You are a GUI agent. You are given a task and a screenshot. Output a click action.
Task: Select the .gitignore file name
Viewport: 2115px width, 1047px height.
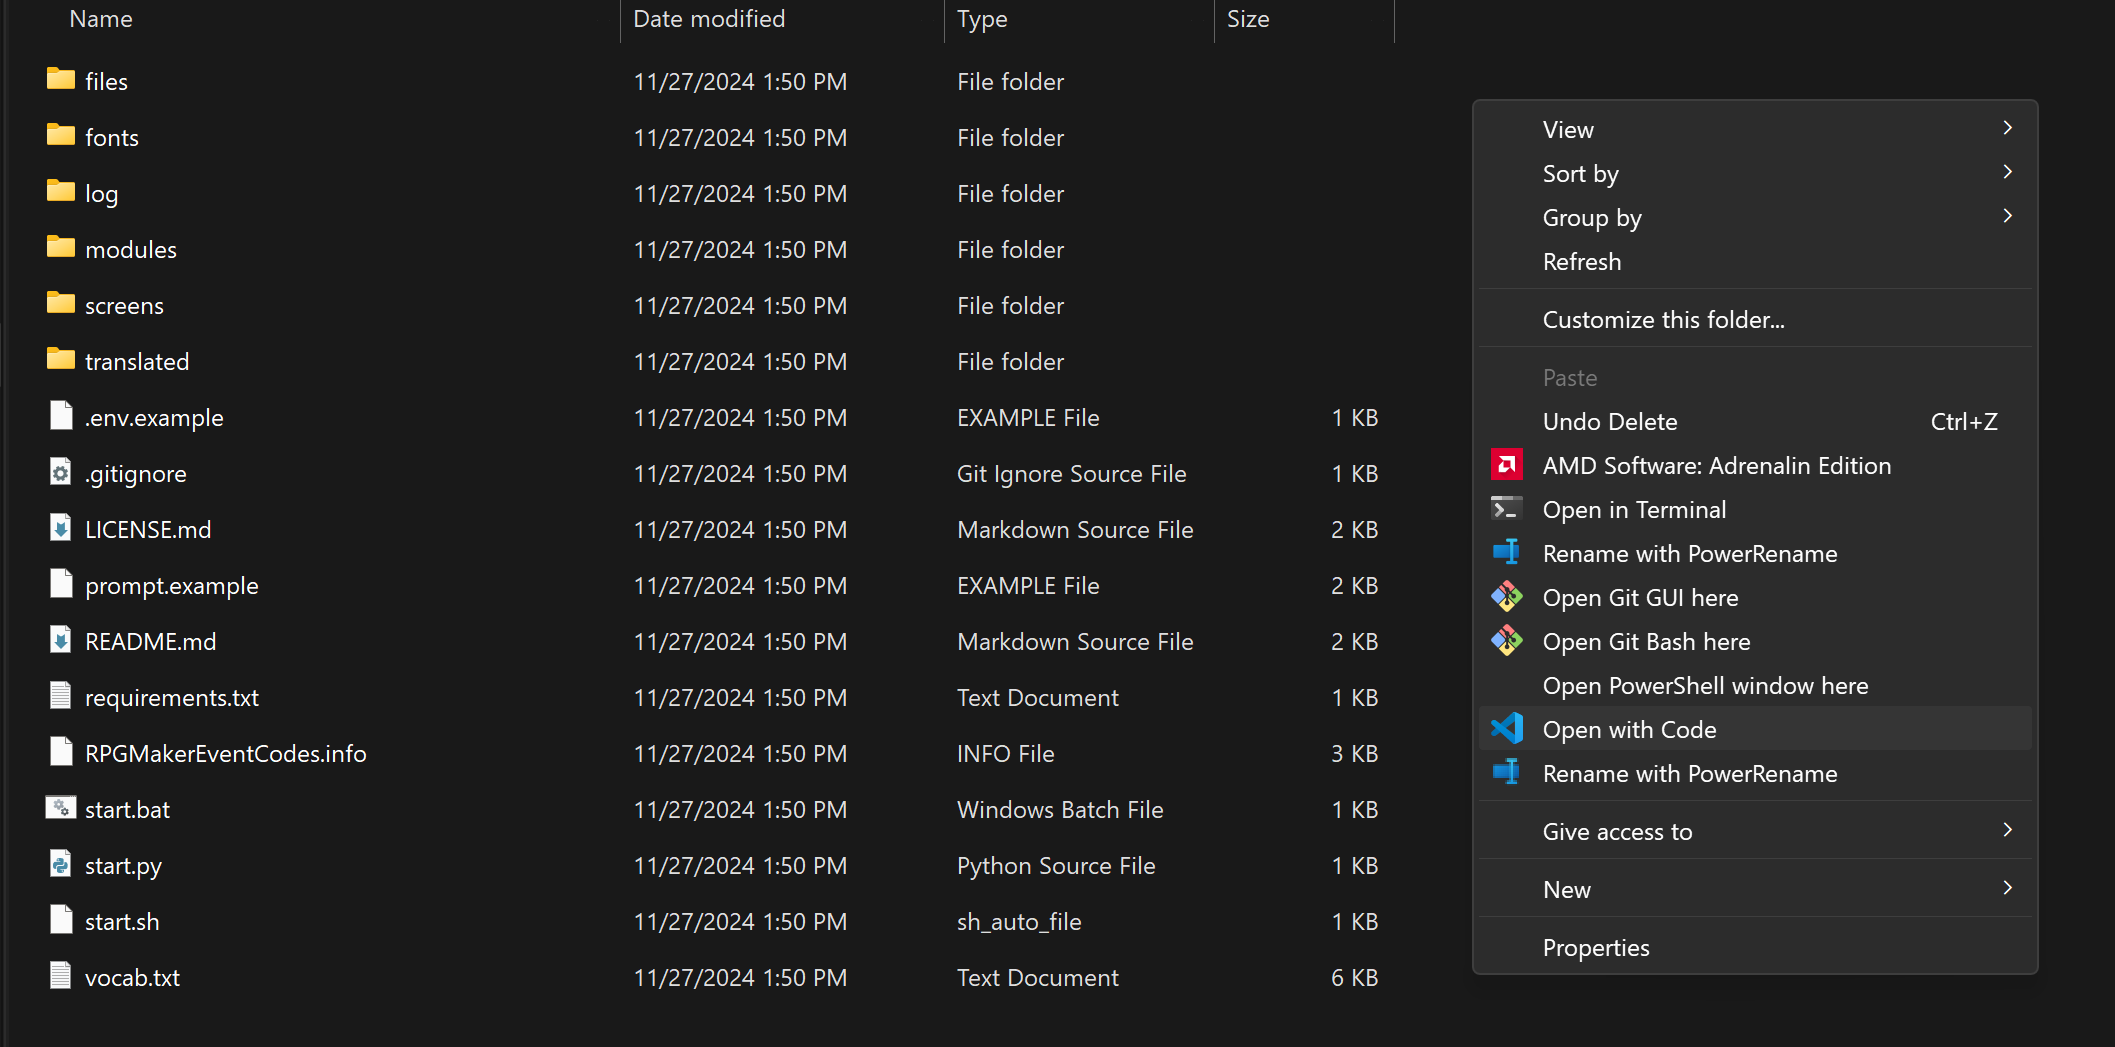(x=135, y=474)
